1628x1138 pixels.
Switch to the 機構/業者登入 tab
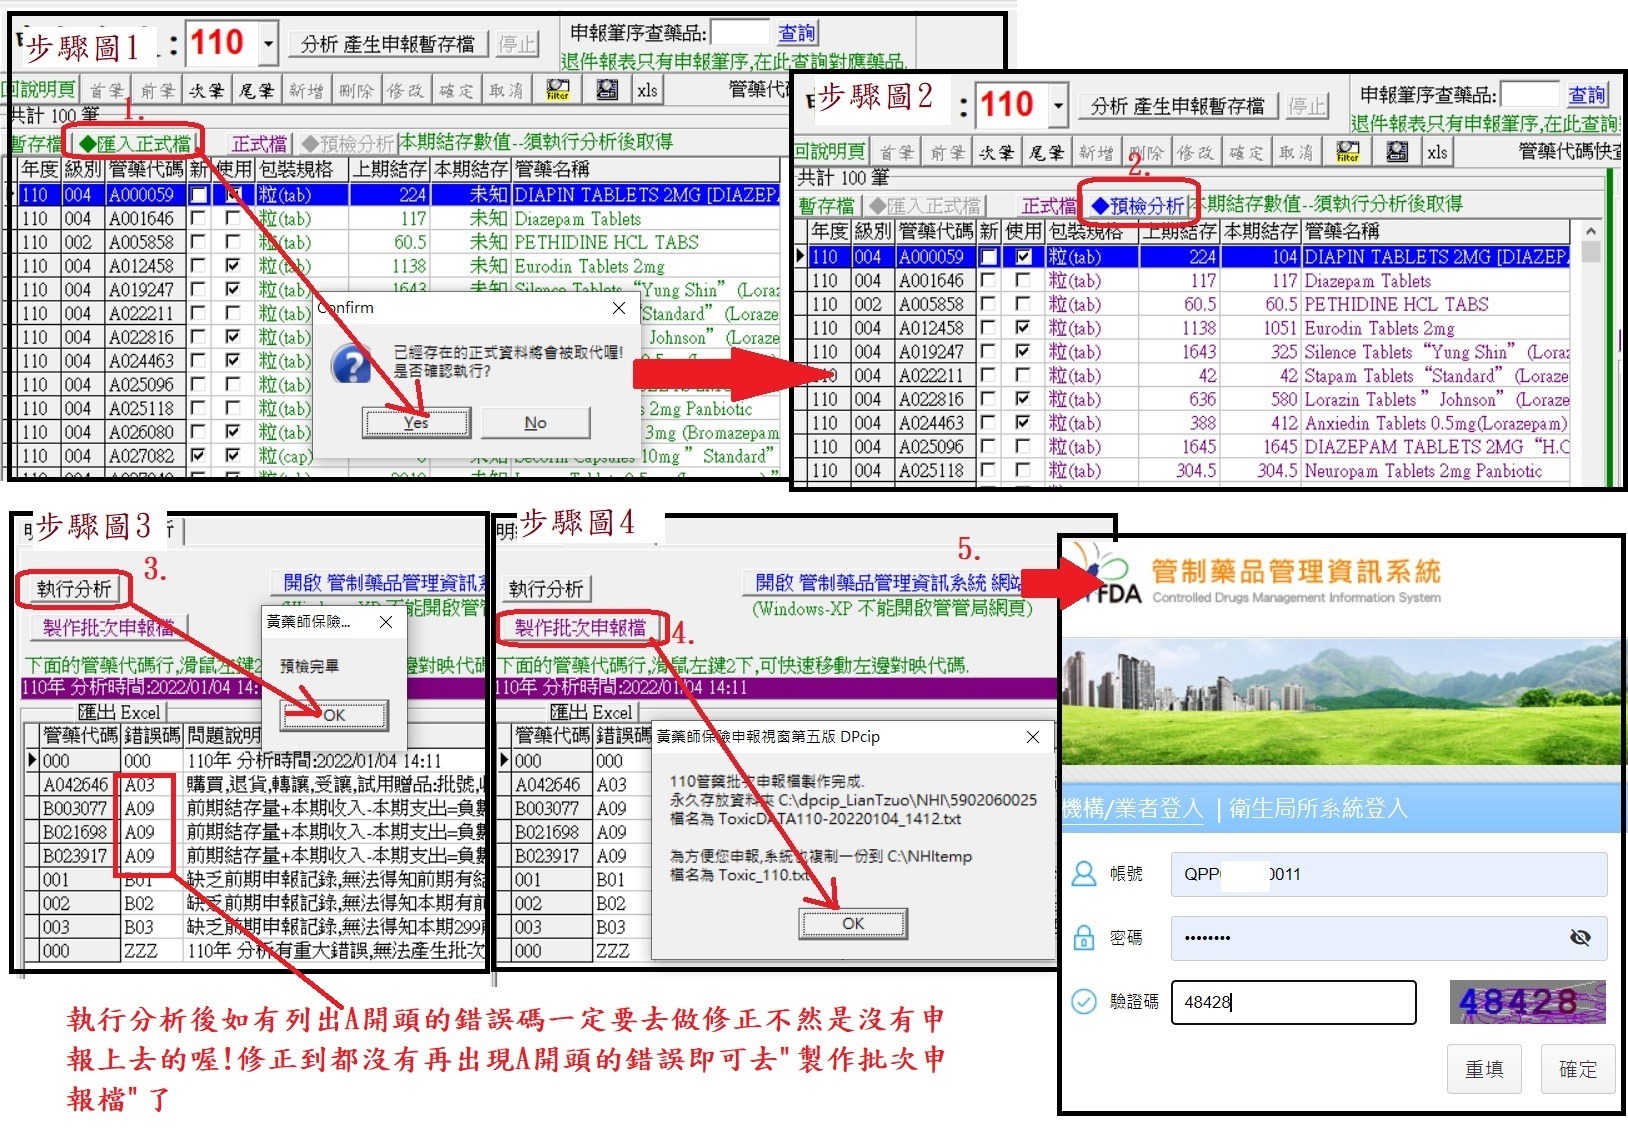click(1133, 808)
